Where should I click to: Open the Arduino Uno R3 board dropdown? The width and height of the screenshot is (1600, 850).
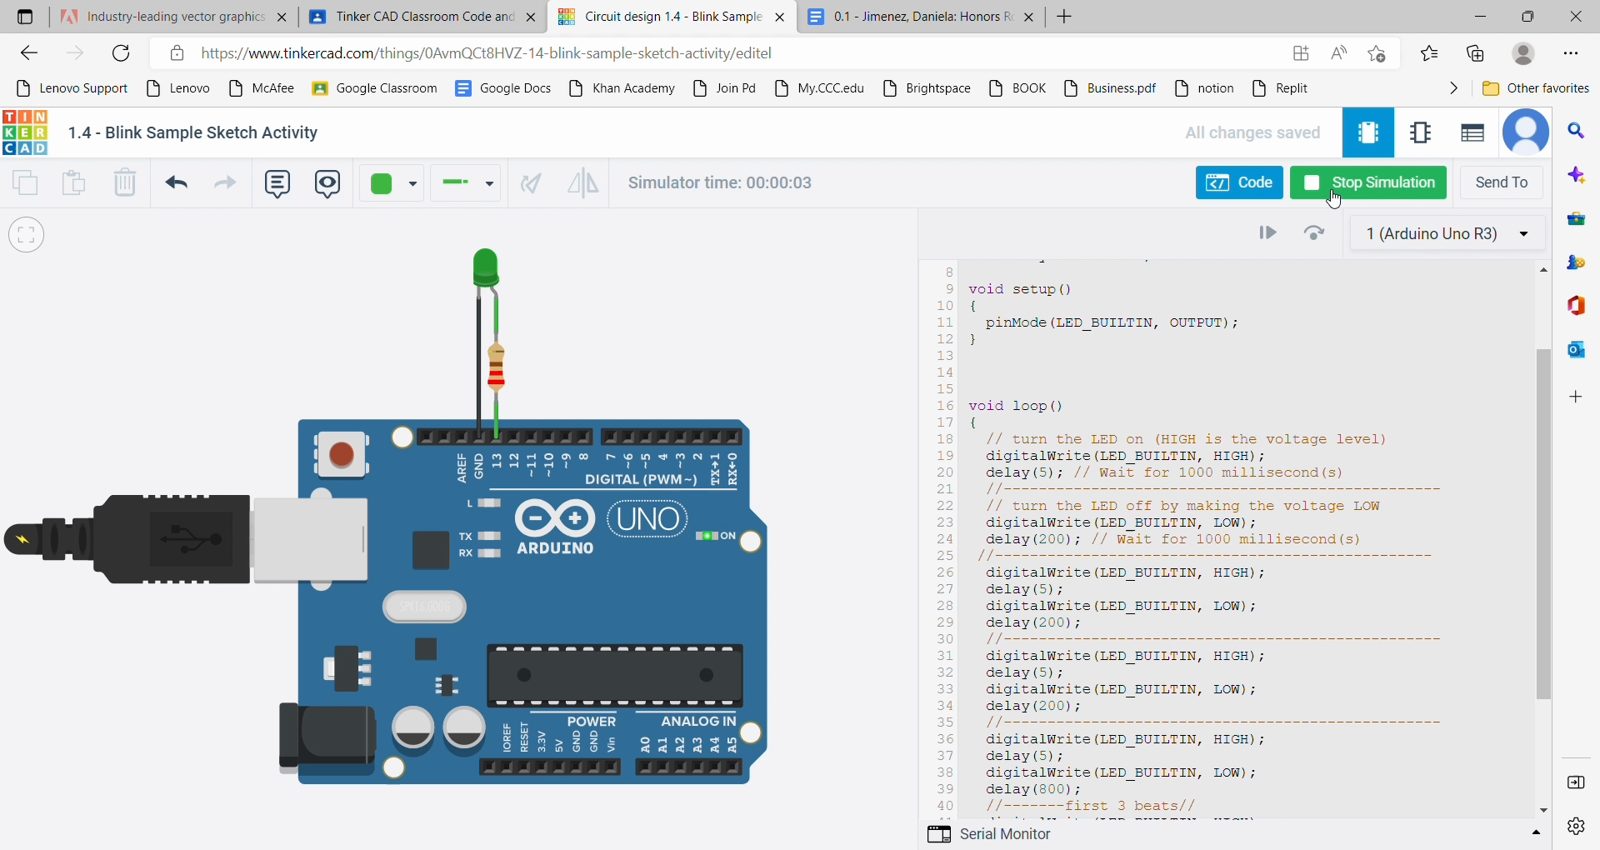coord(1447,234)
